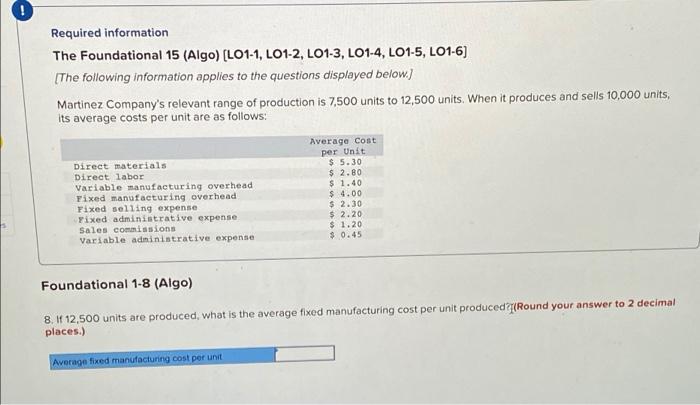
Task: Click the 'Fixed manufacturing overhead' row label
Action: click(156, 197)
